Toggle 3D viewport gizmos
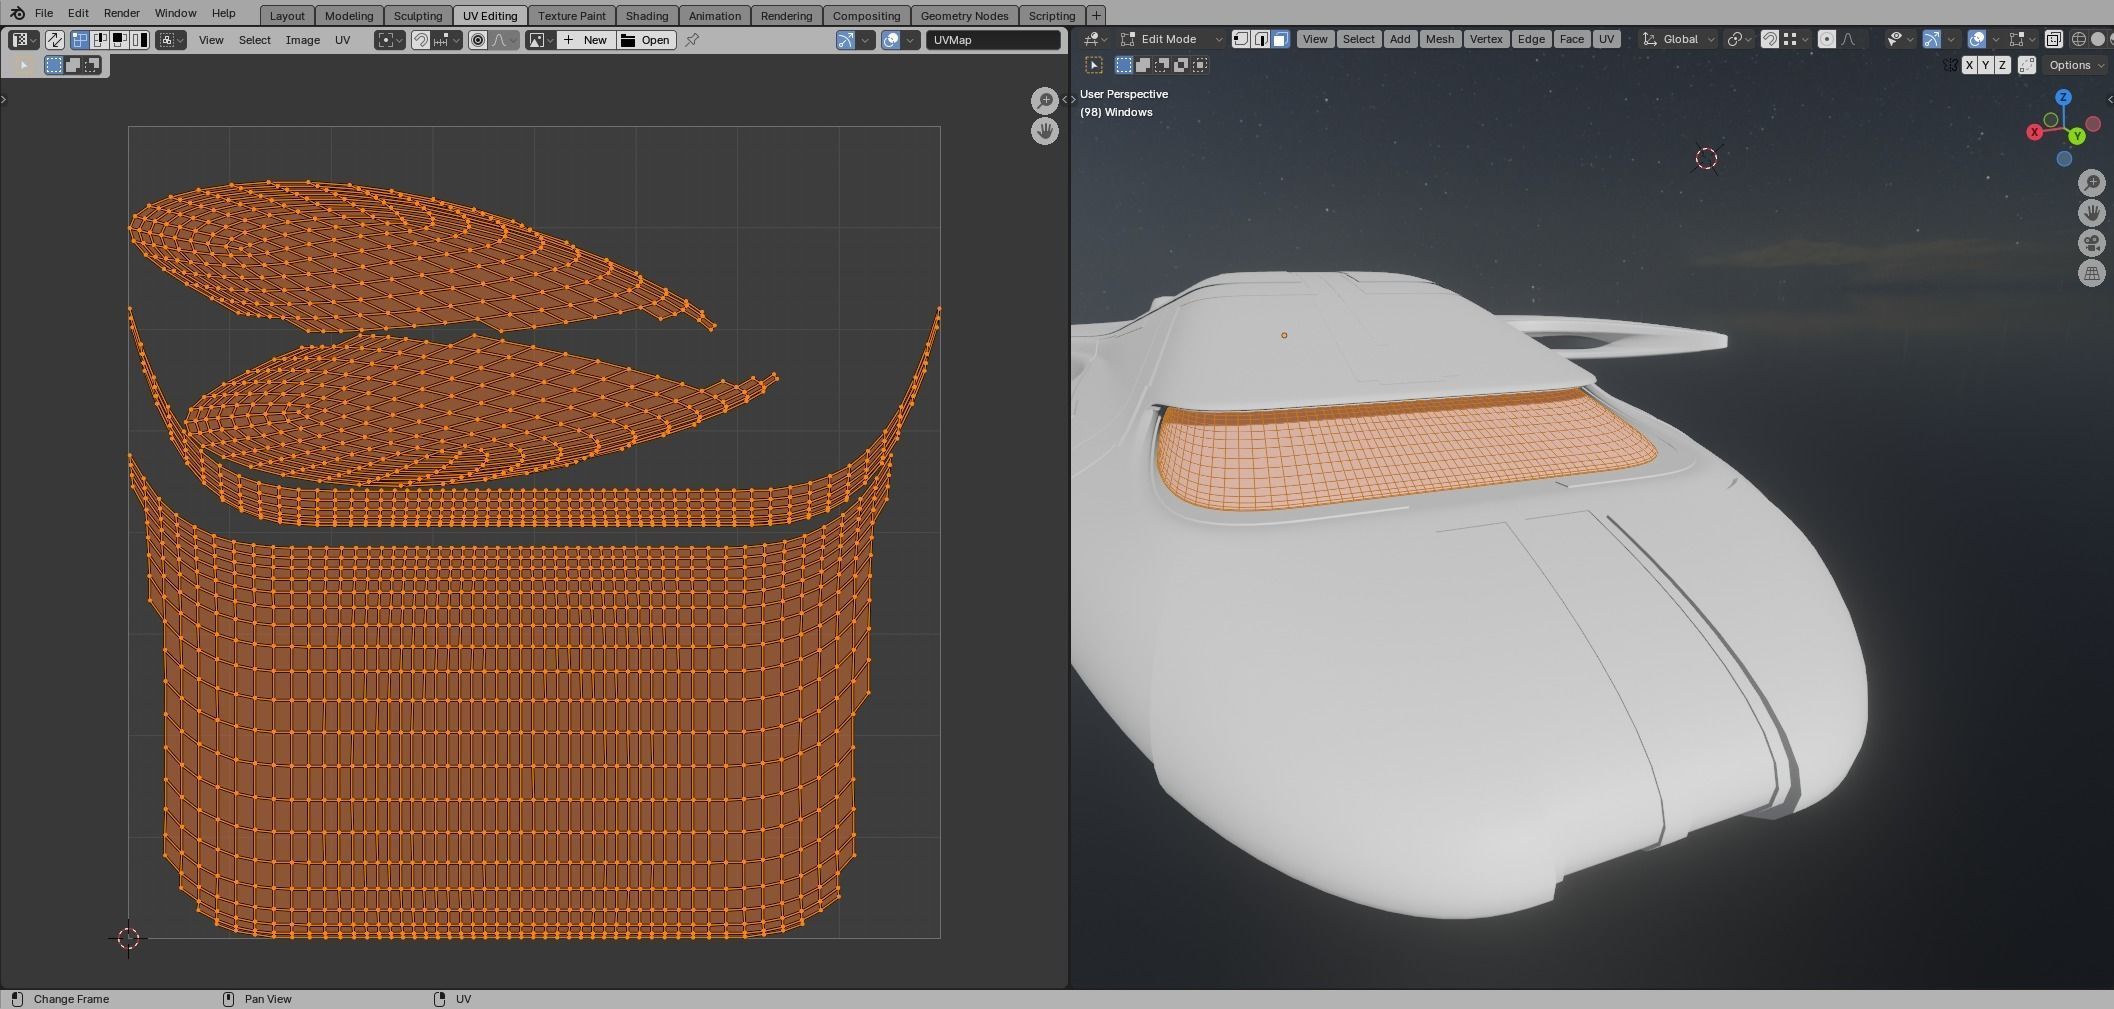Viewport: 2114px width, 1009px height. [1932, 39]
